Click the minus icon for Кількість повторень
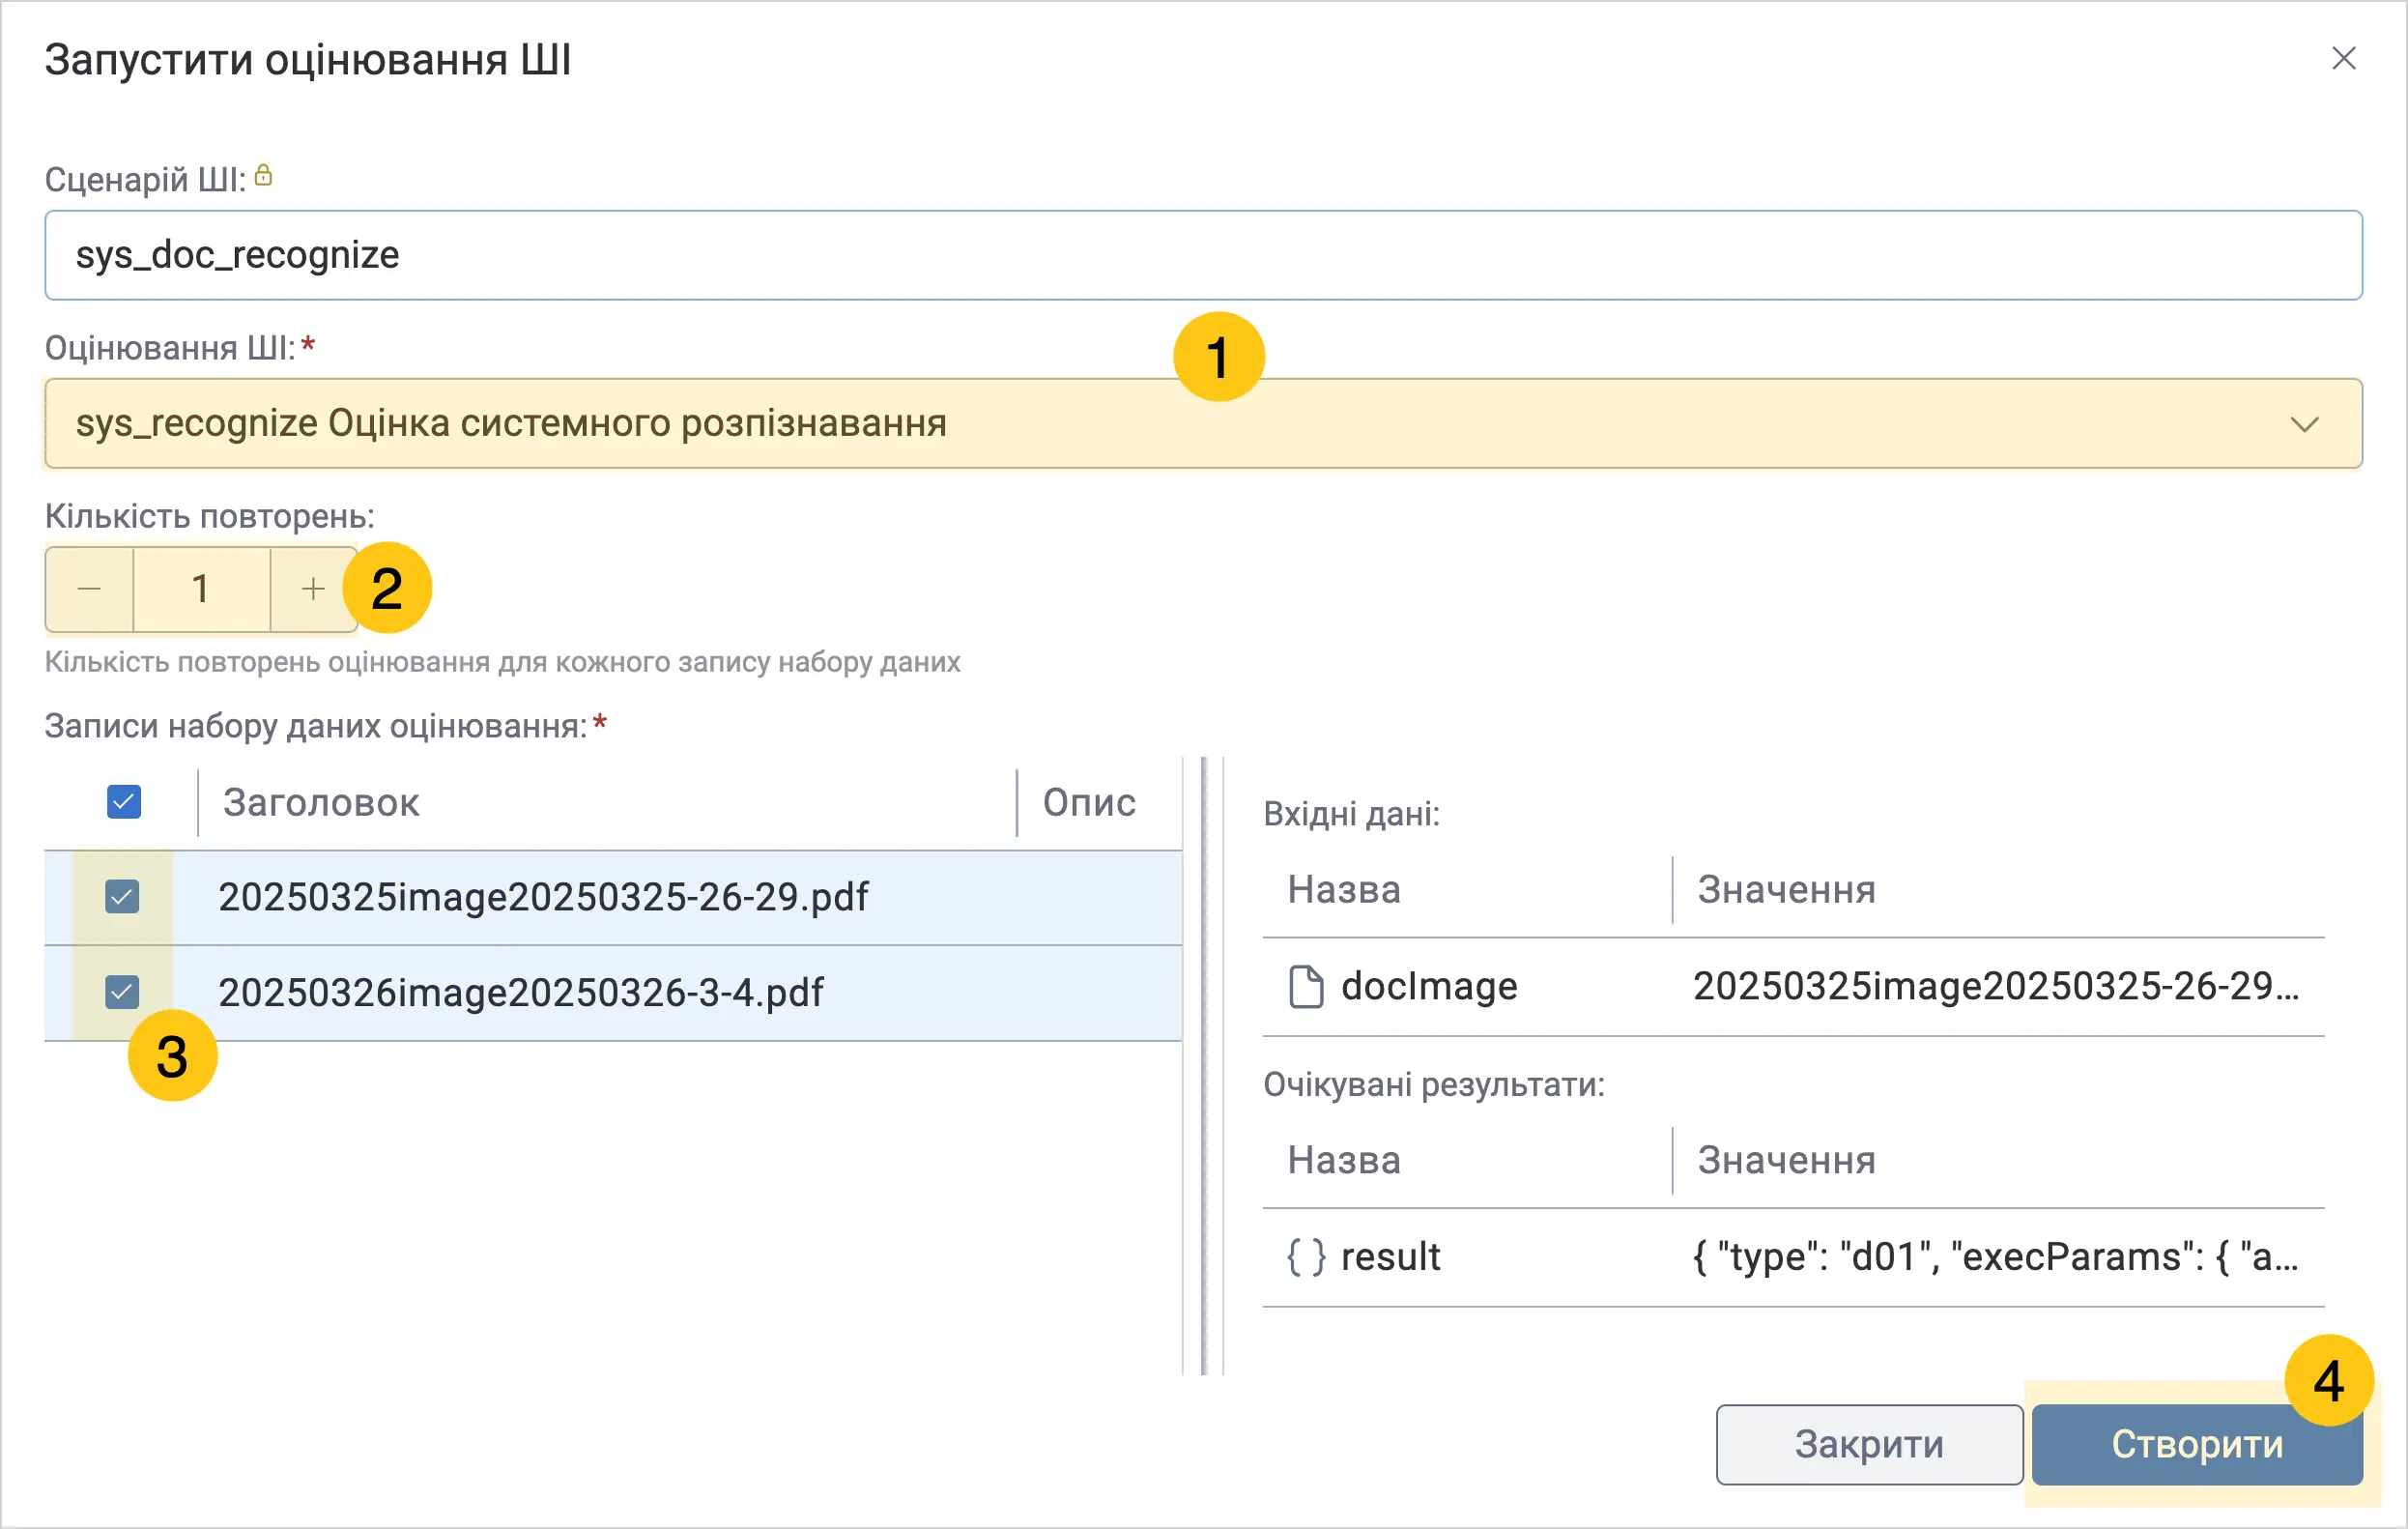2408x1529 pixels. 89,589
